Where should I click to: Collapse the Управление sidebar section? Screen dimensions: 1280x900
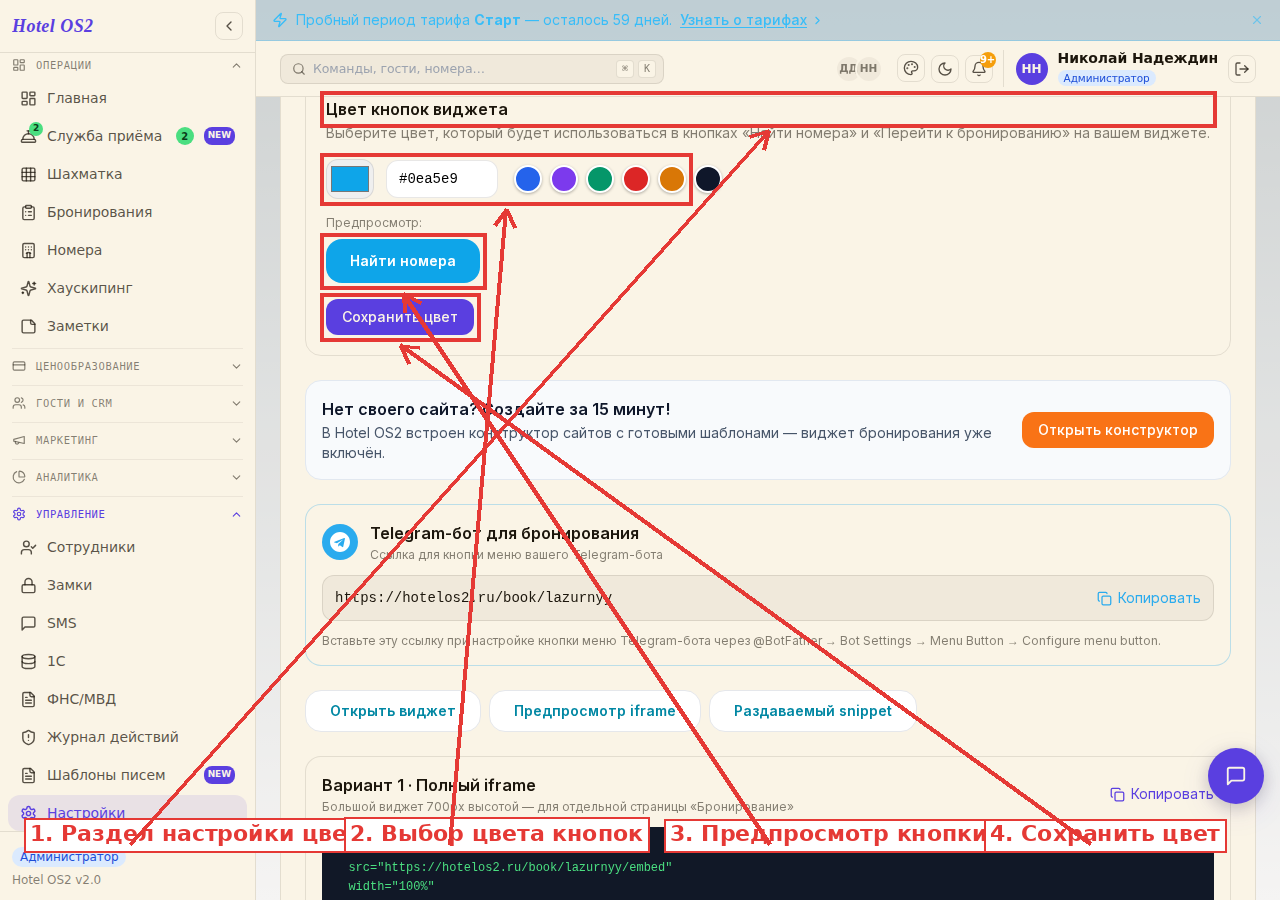click(127, 514)
